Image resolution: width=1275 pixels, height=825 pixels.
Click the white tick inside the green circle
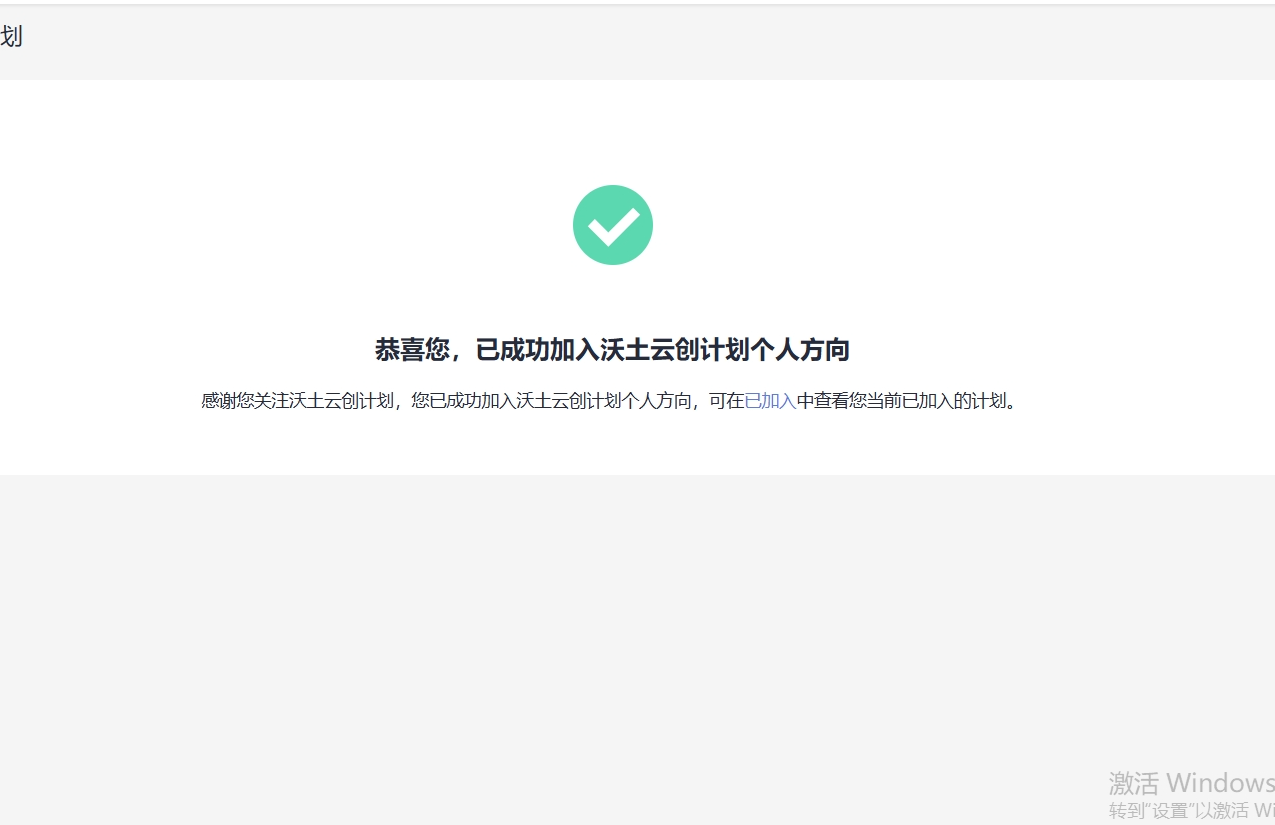point(613,227)
